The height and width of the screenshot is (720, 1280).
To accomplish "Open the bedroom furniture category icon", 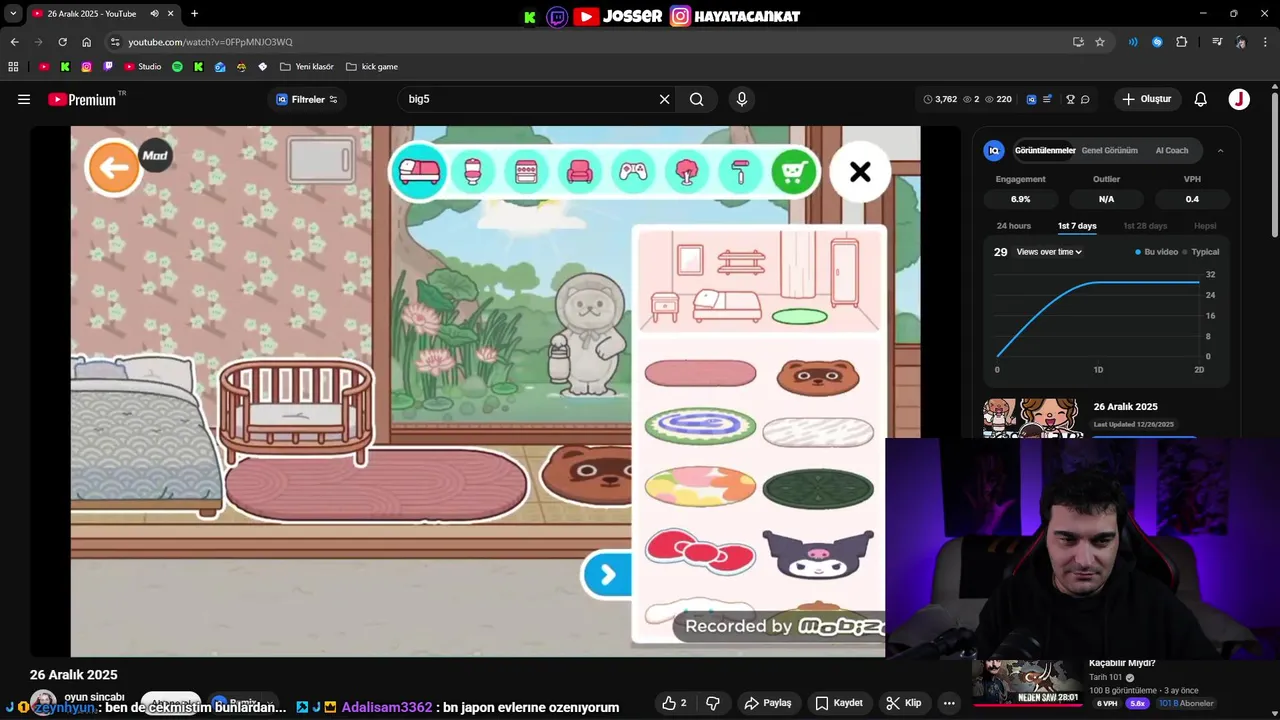I will [419, 172].
